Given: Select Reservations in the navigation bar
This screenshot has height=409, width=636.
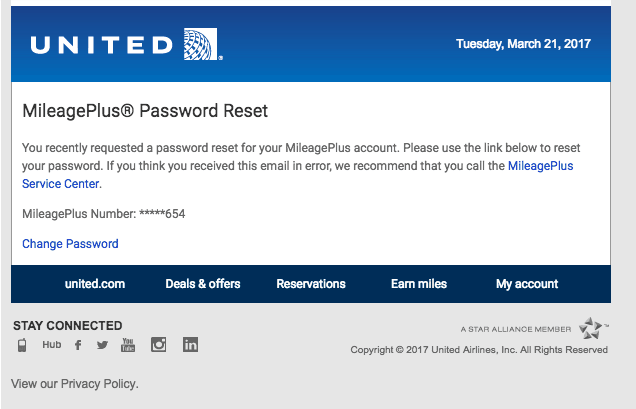Looking at the screenshot, I should [311, 284].
